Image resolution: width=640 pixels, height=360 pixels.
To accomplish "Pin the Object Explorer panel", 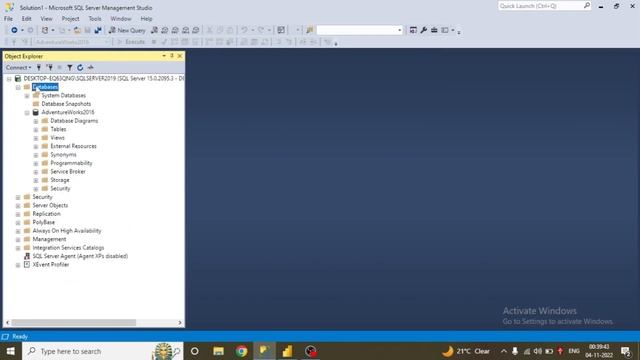I will pyautogui.click(x=172, y=56).
